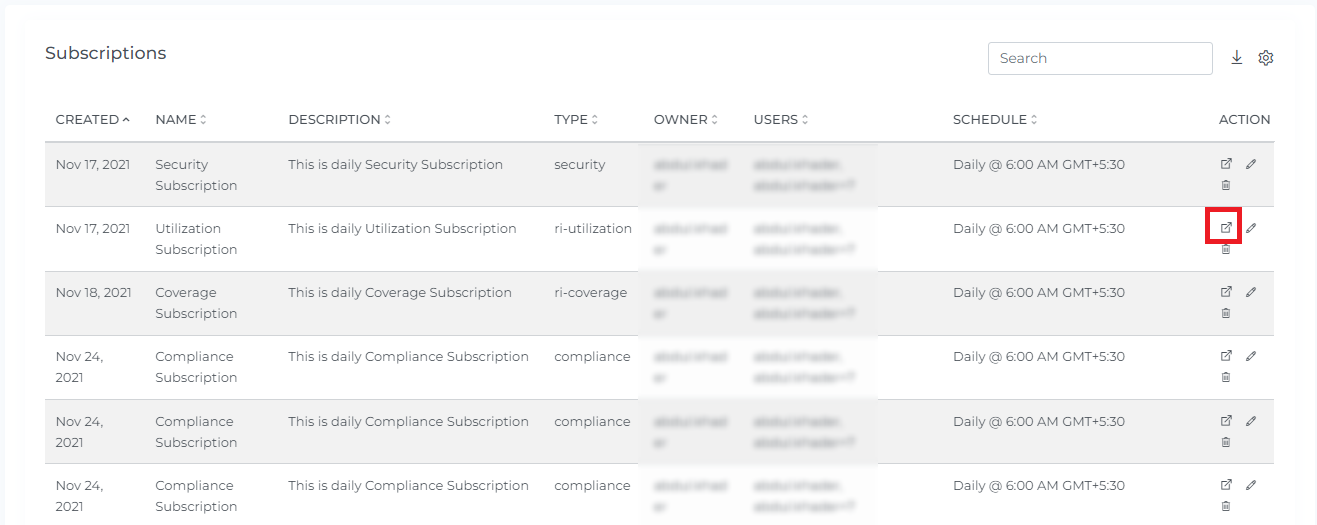Edit the Coverage Subscription
The height and width of the screenshot is (525, 1317).
[x=1251, y=292]
